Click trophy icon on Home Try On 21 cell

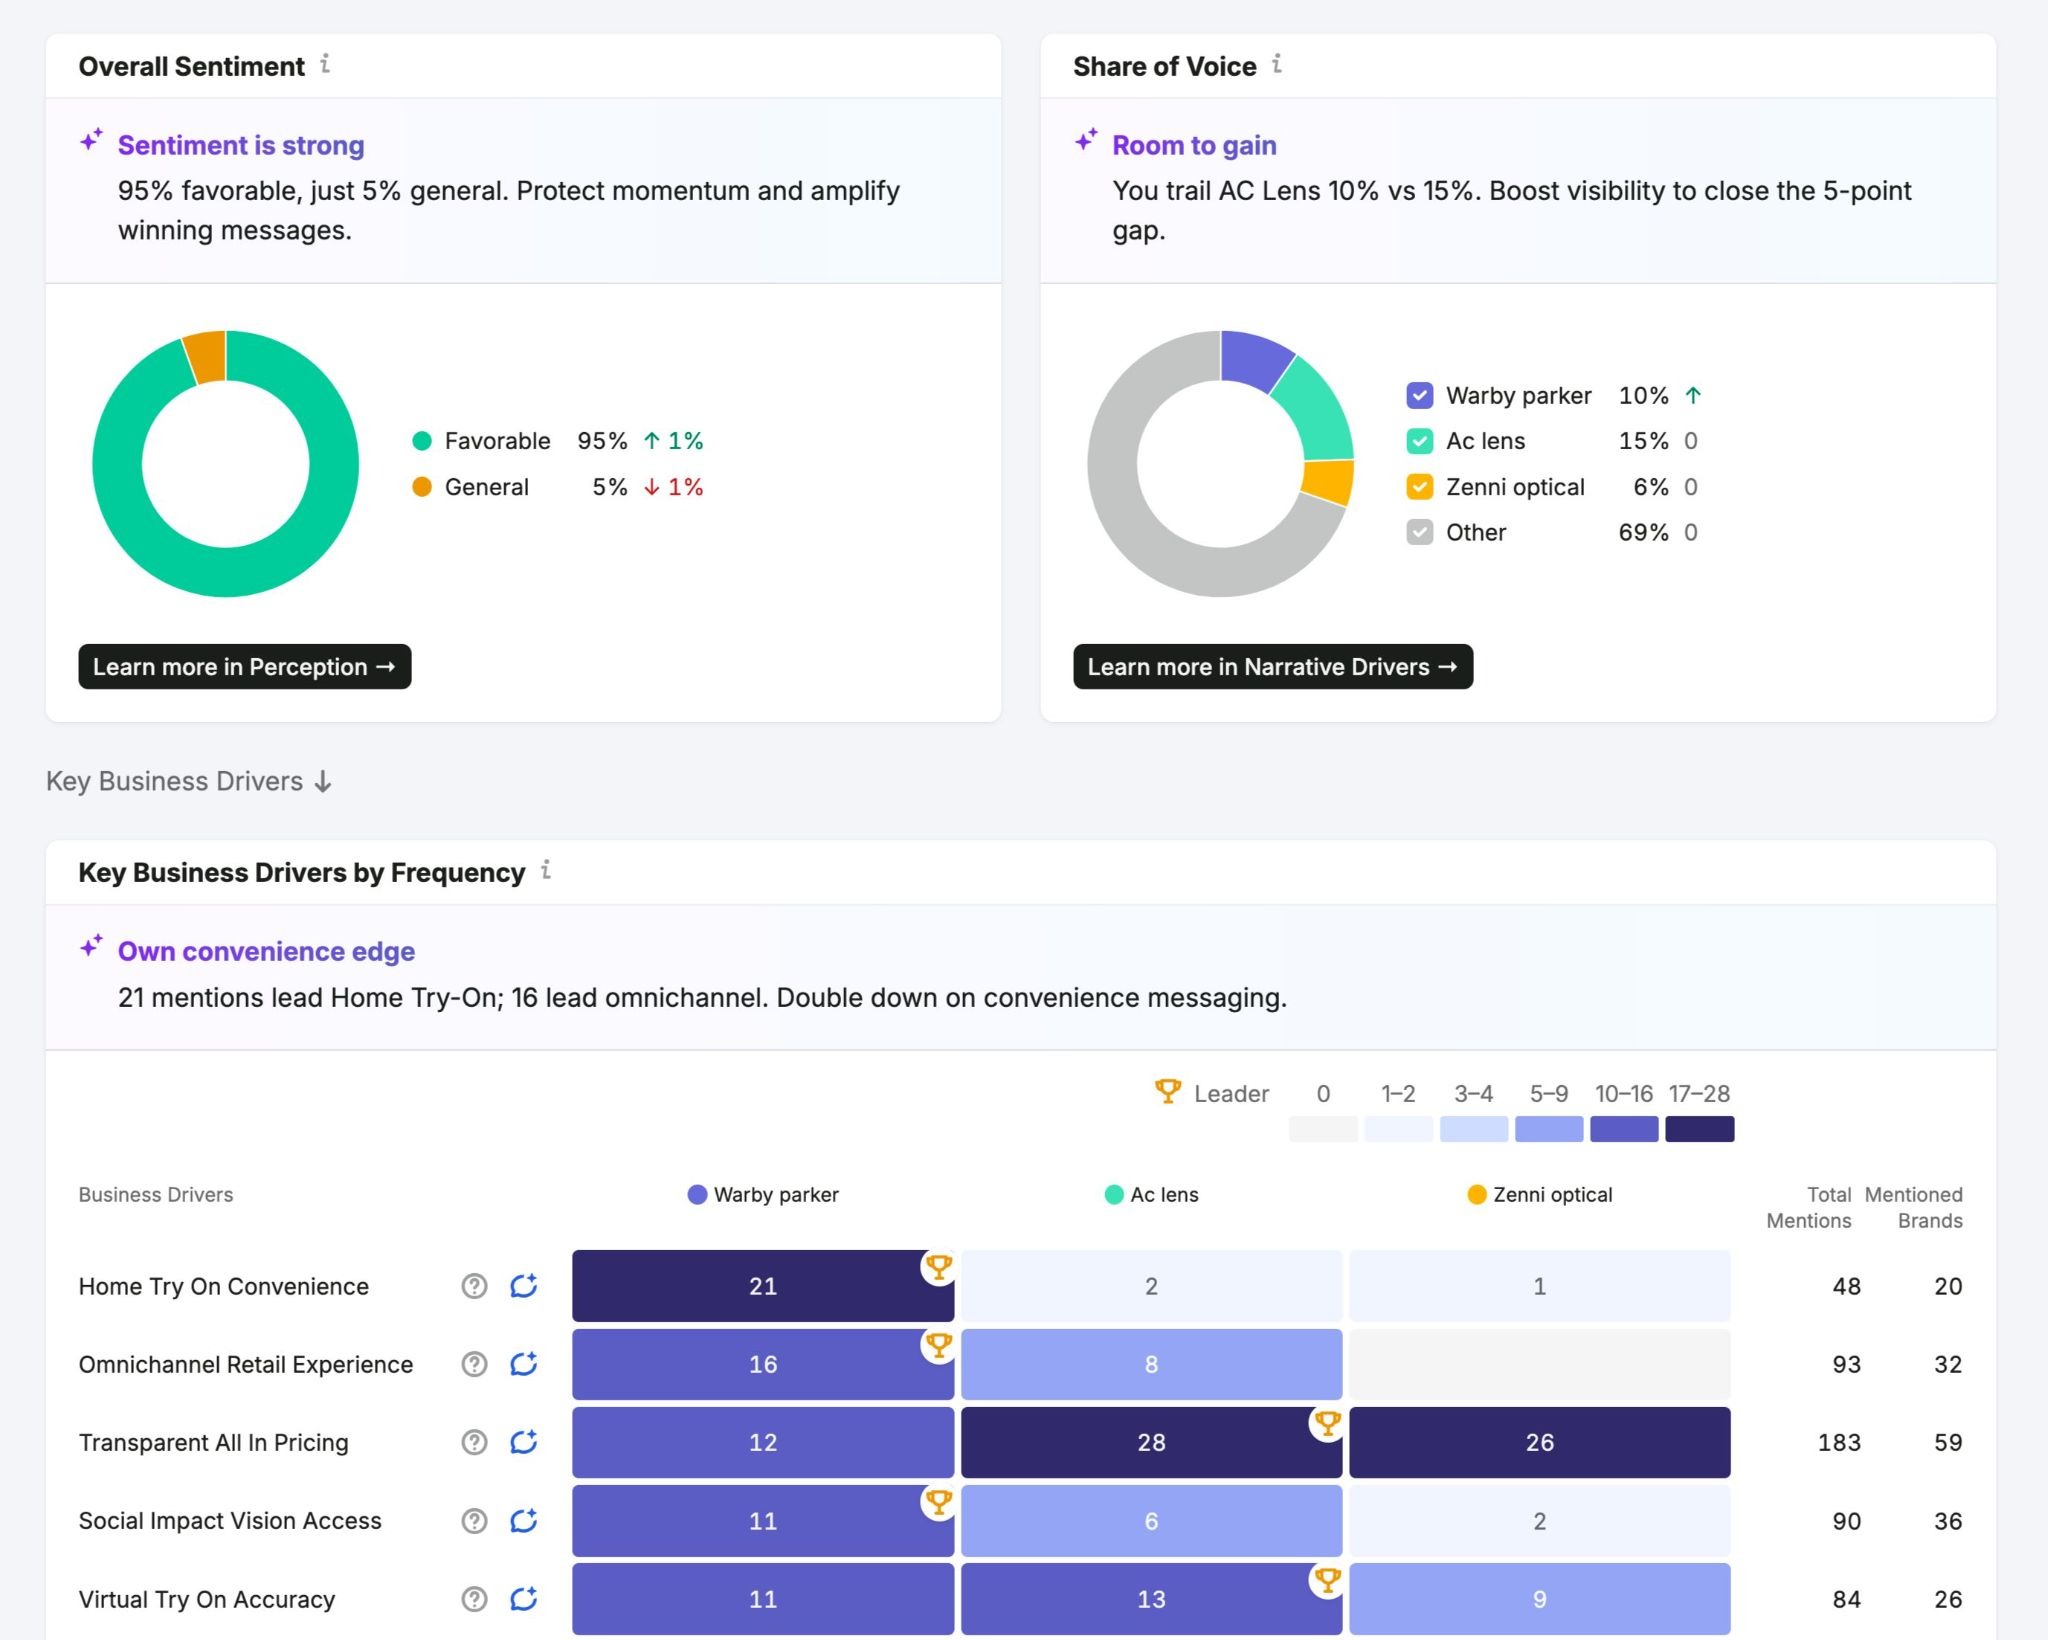tap(938, 1268)
